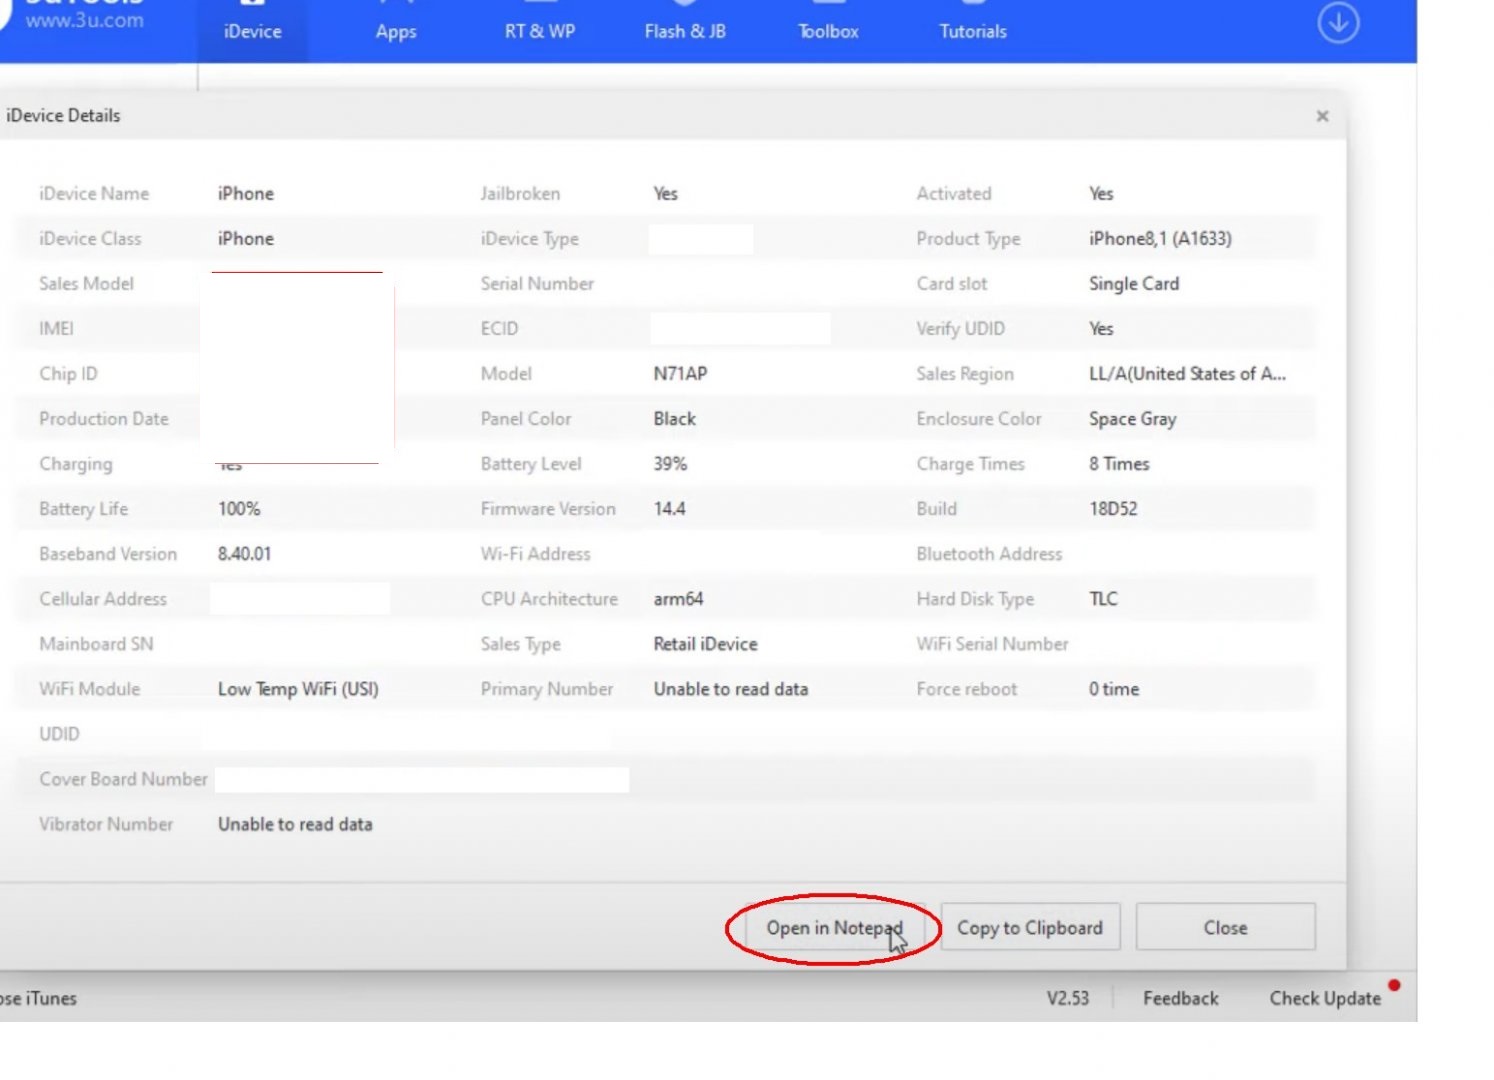Select Vibrator Number value Unable to read data
Screen dimensions: 1494x1080
(295, 824)
